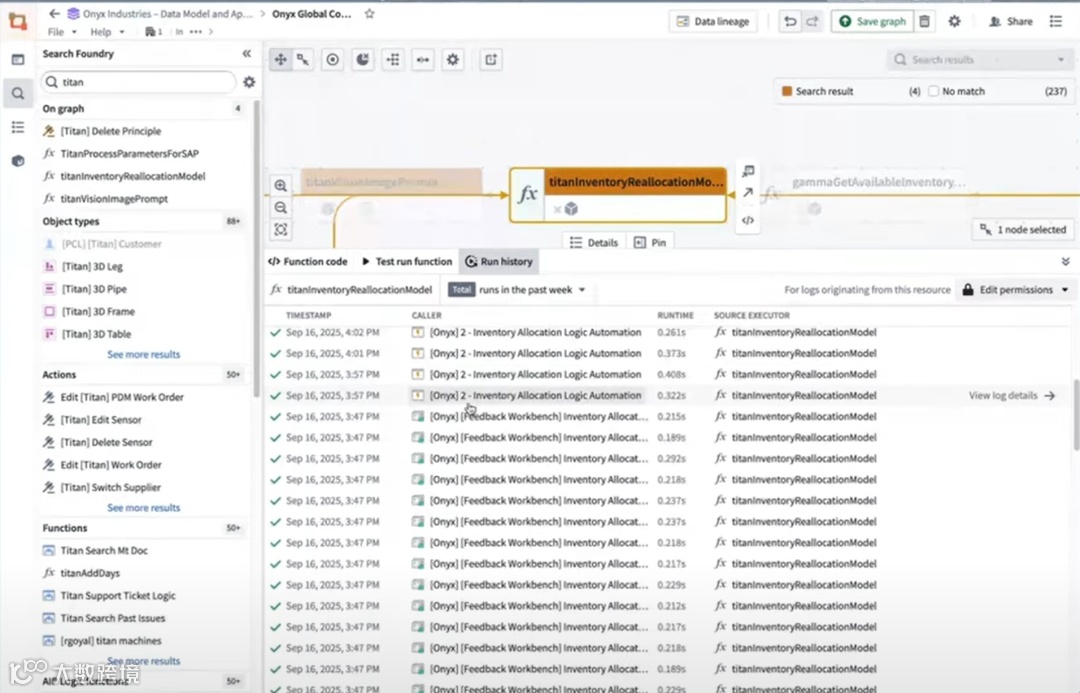The width and height of the screenshot is (1080, 693).
Task: Select [Titan] Delete Principle result
Action: click(110, 131)
